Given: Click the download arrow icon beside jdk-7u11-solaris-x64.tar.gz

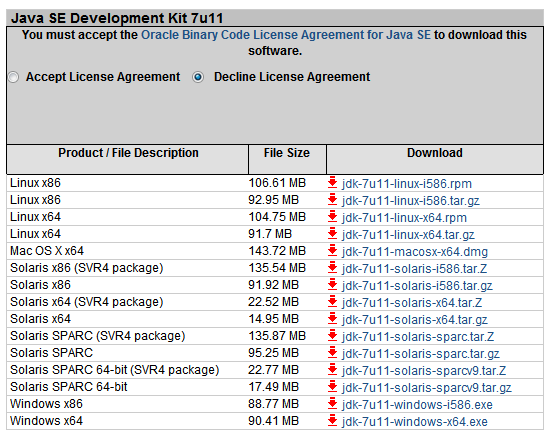Looking at the screenshot, I should click(x=332, y=319).
